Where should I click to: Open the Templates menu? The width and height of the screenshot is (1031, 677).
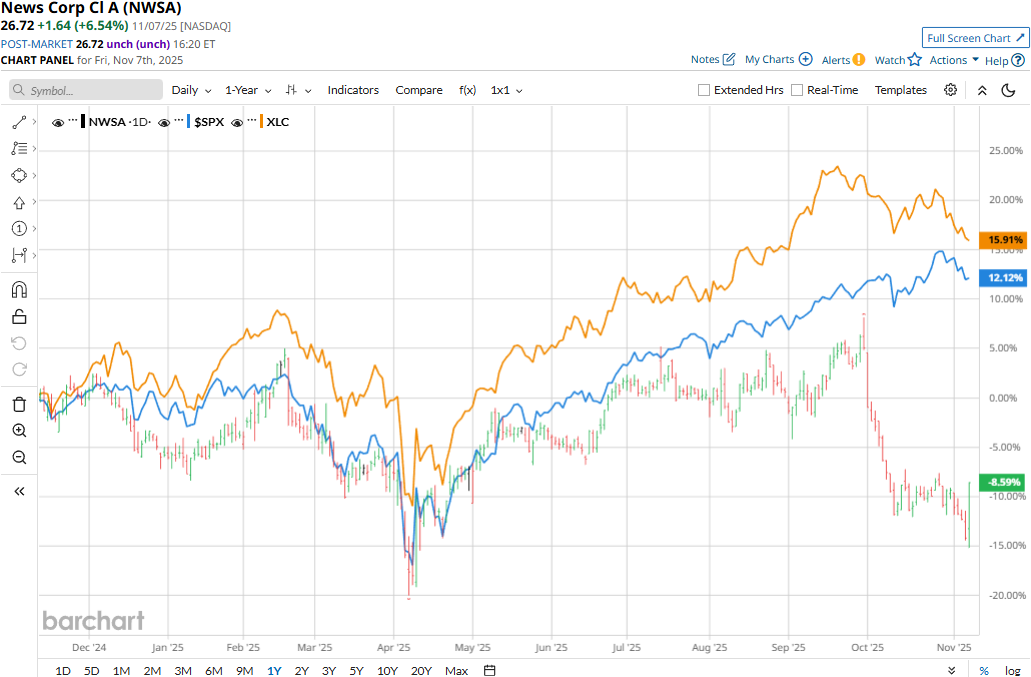tap(900, 90)
